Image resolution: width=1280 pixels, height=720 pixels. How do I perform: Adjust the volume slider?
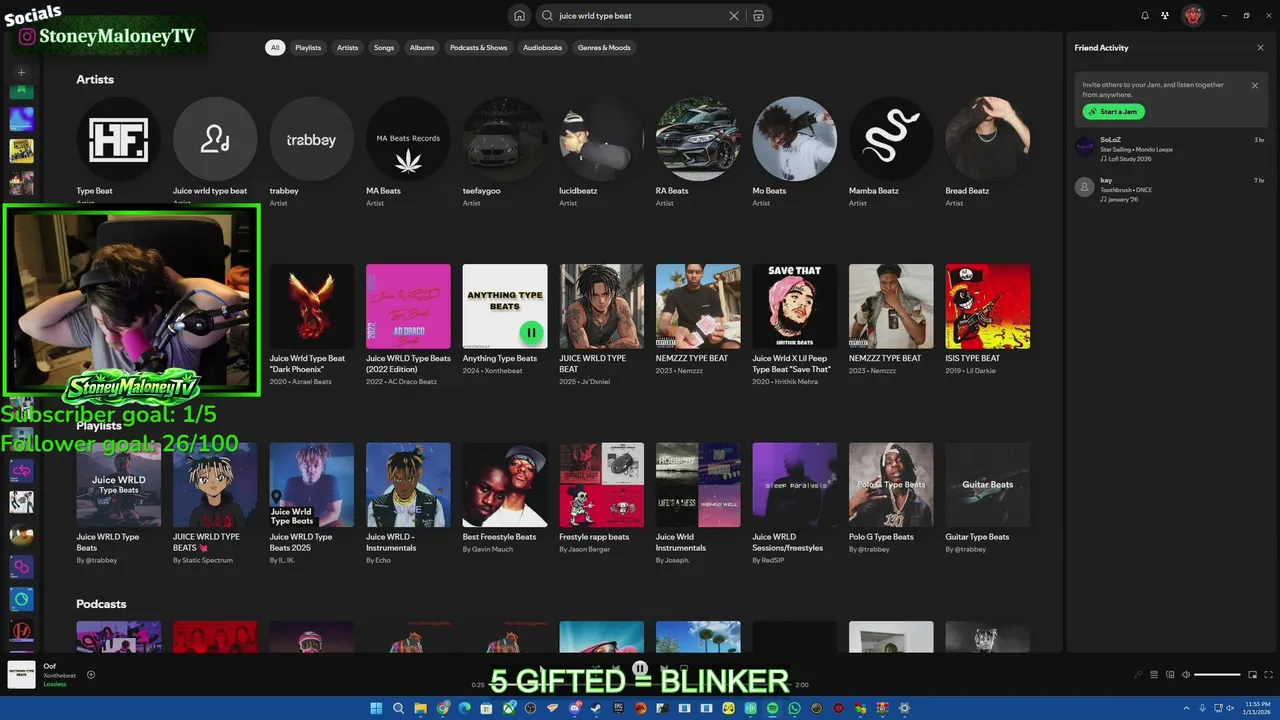[x=1217, y=675]
